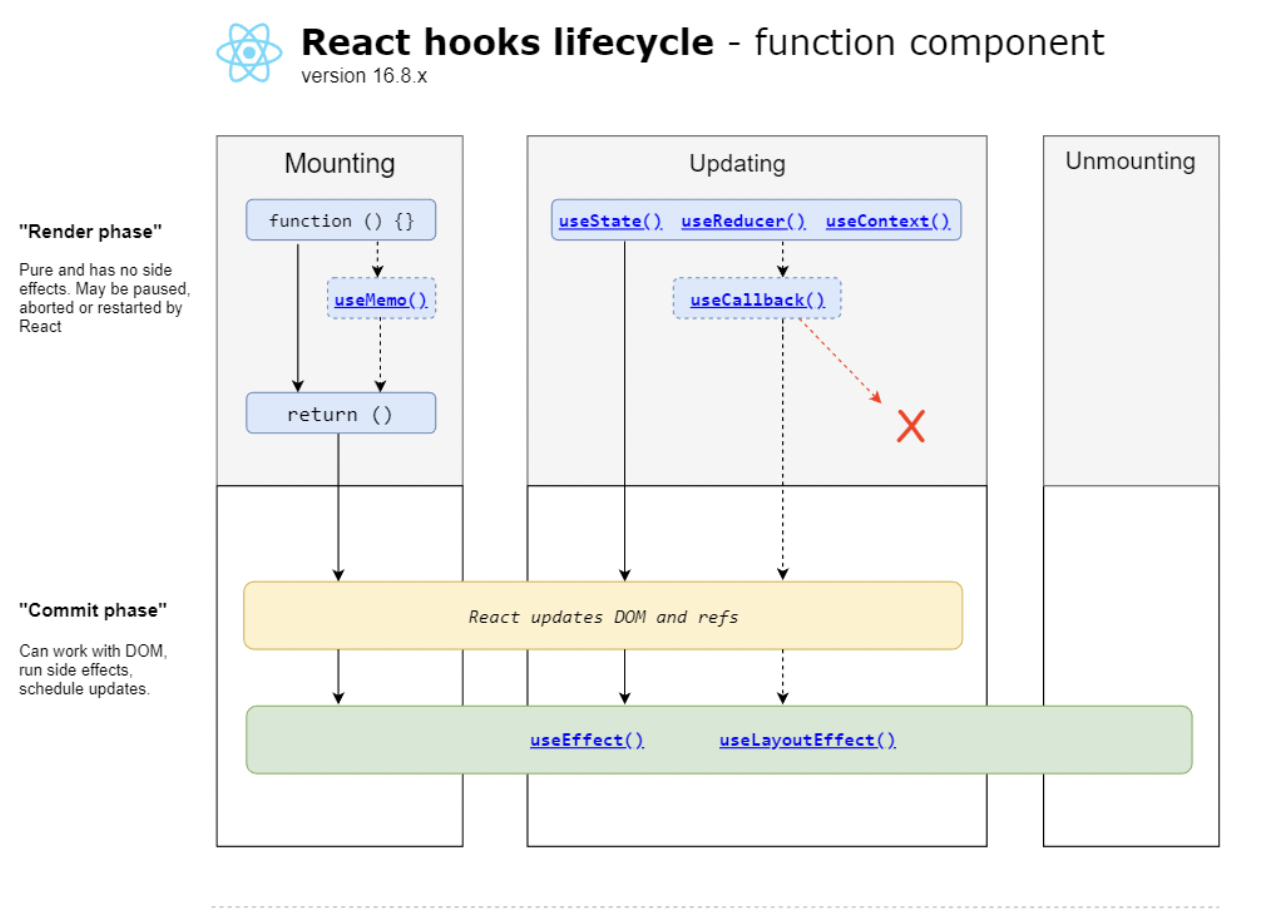Open the useMemo() link
The image size is (1266, 909).
pos(381,299)
